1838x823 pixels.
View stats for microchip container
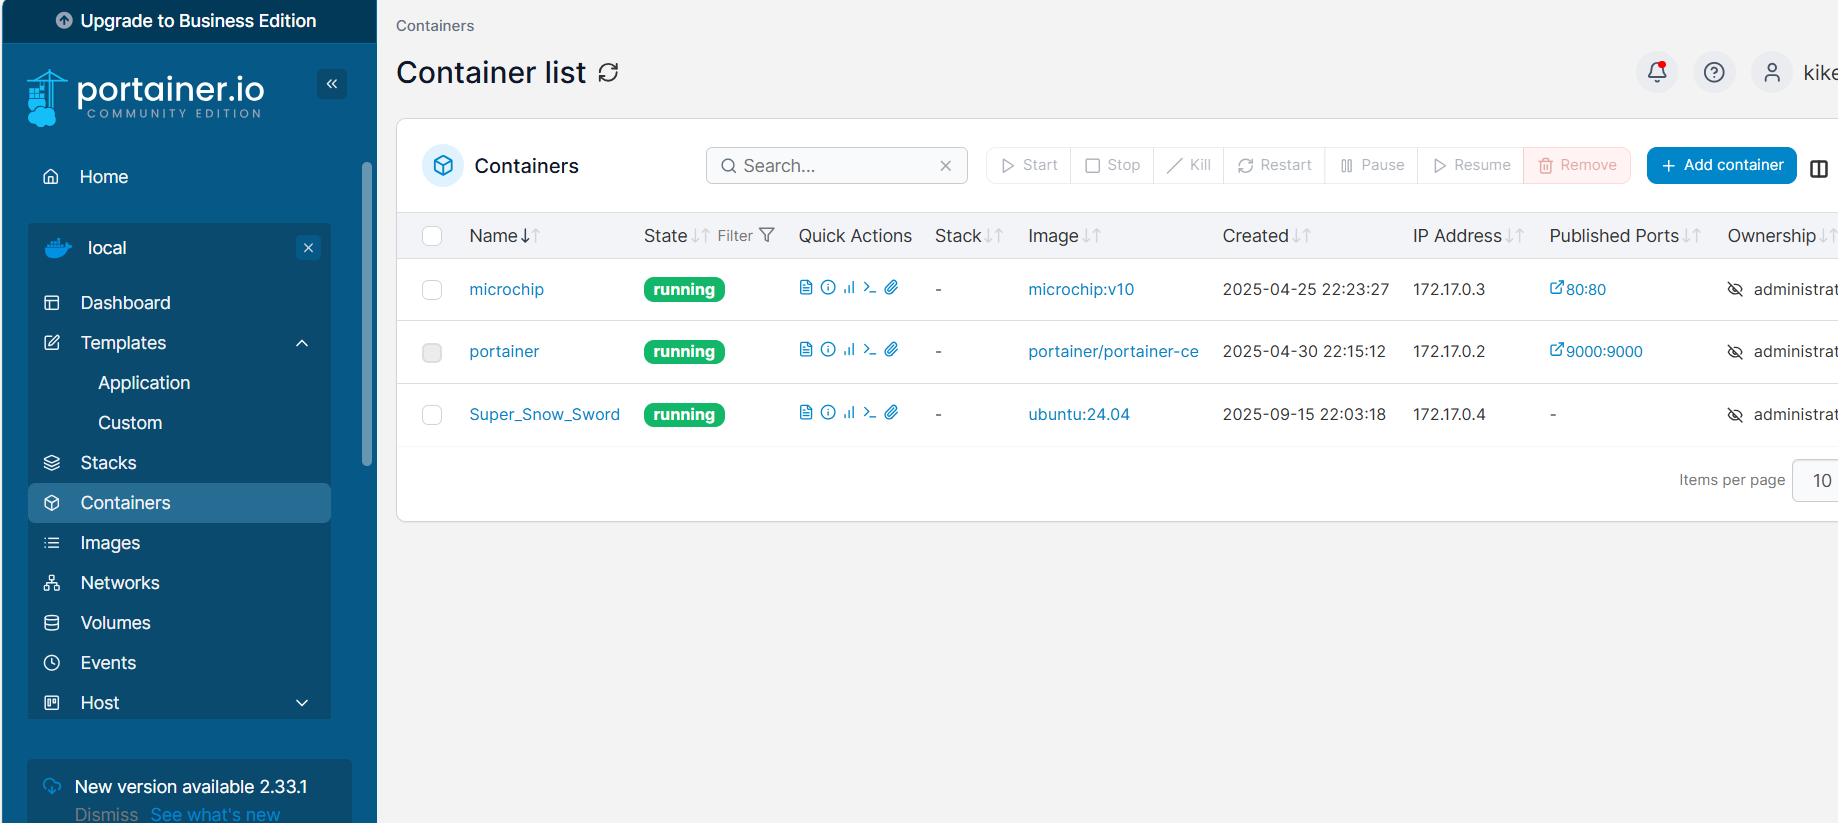(x=849, y=288)
